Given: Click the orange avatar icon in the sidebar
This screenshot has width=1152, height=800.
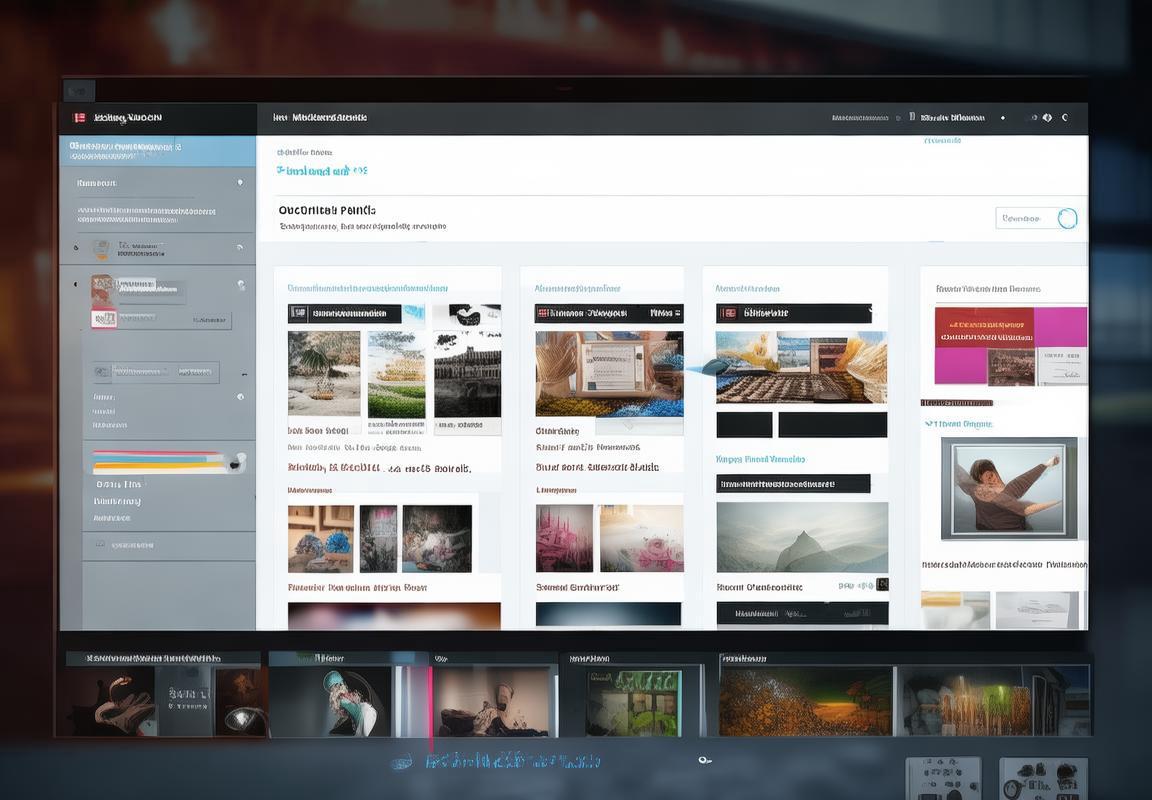Looking at the screenshot, I should coord(101,248).
